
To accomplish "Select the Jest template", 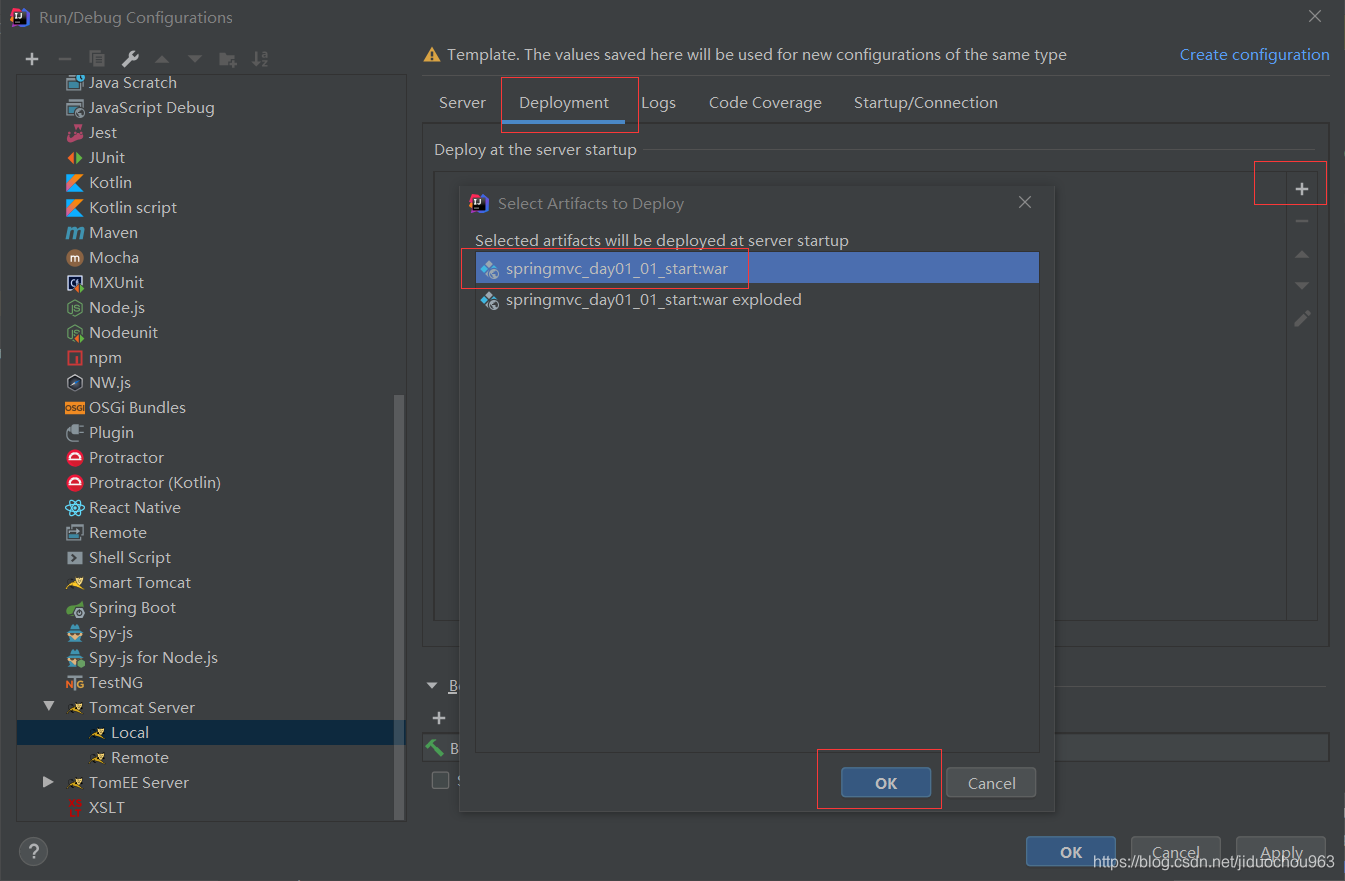I will pos(91,133).
